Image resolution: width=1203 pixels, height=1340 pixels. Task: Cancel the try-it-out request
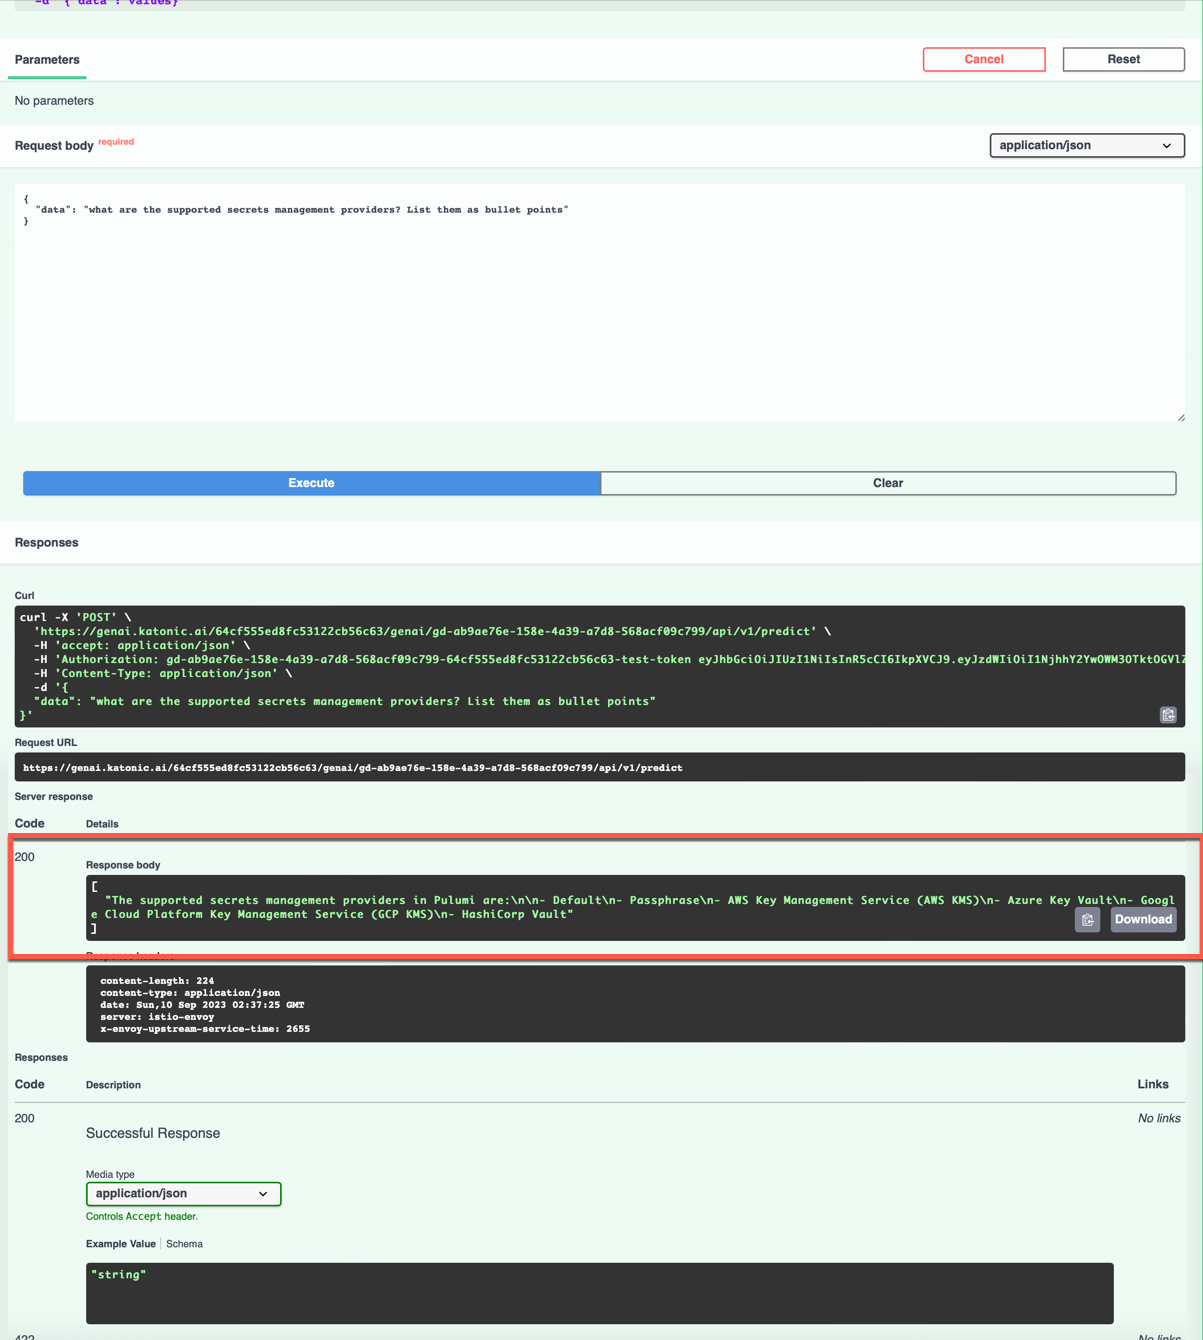pyautogui.click(x=984, y=59)
